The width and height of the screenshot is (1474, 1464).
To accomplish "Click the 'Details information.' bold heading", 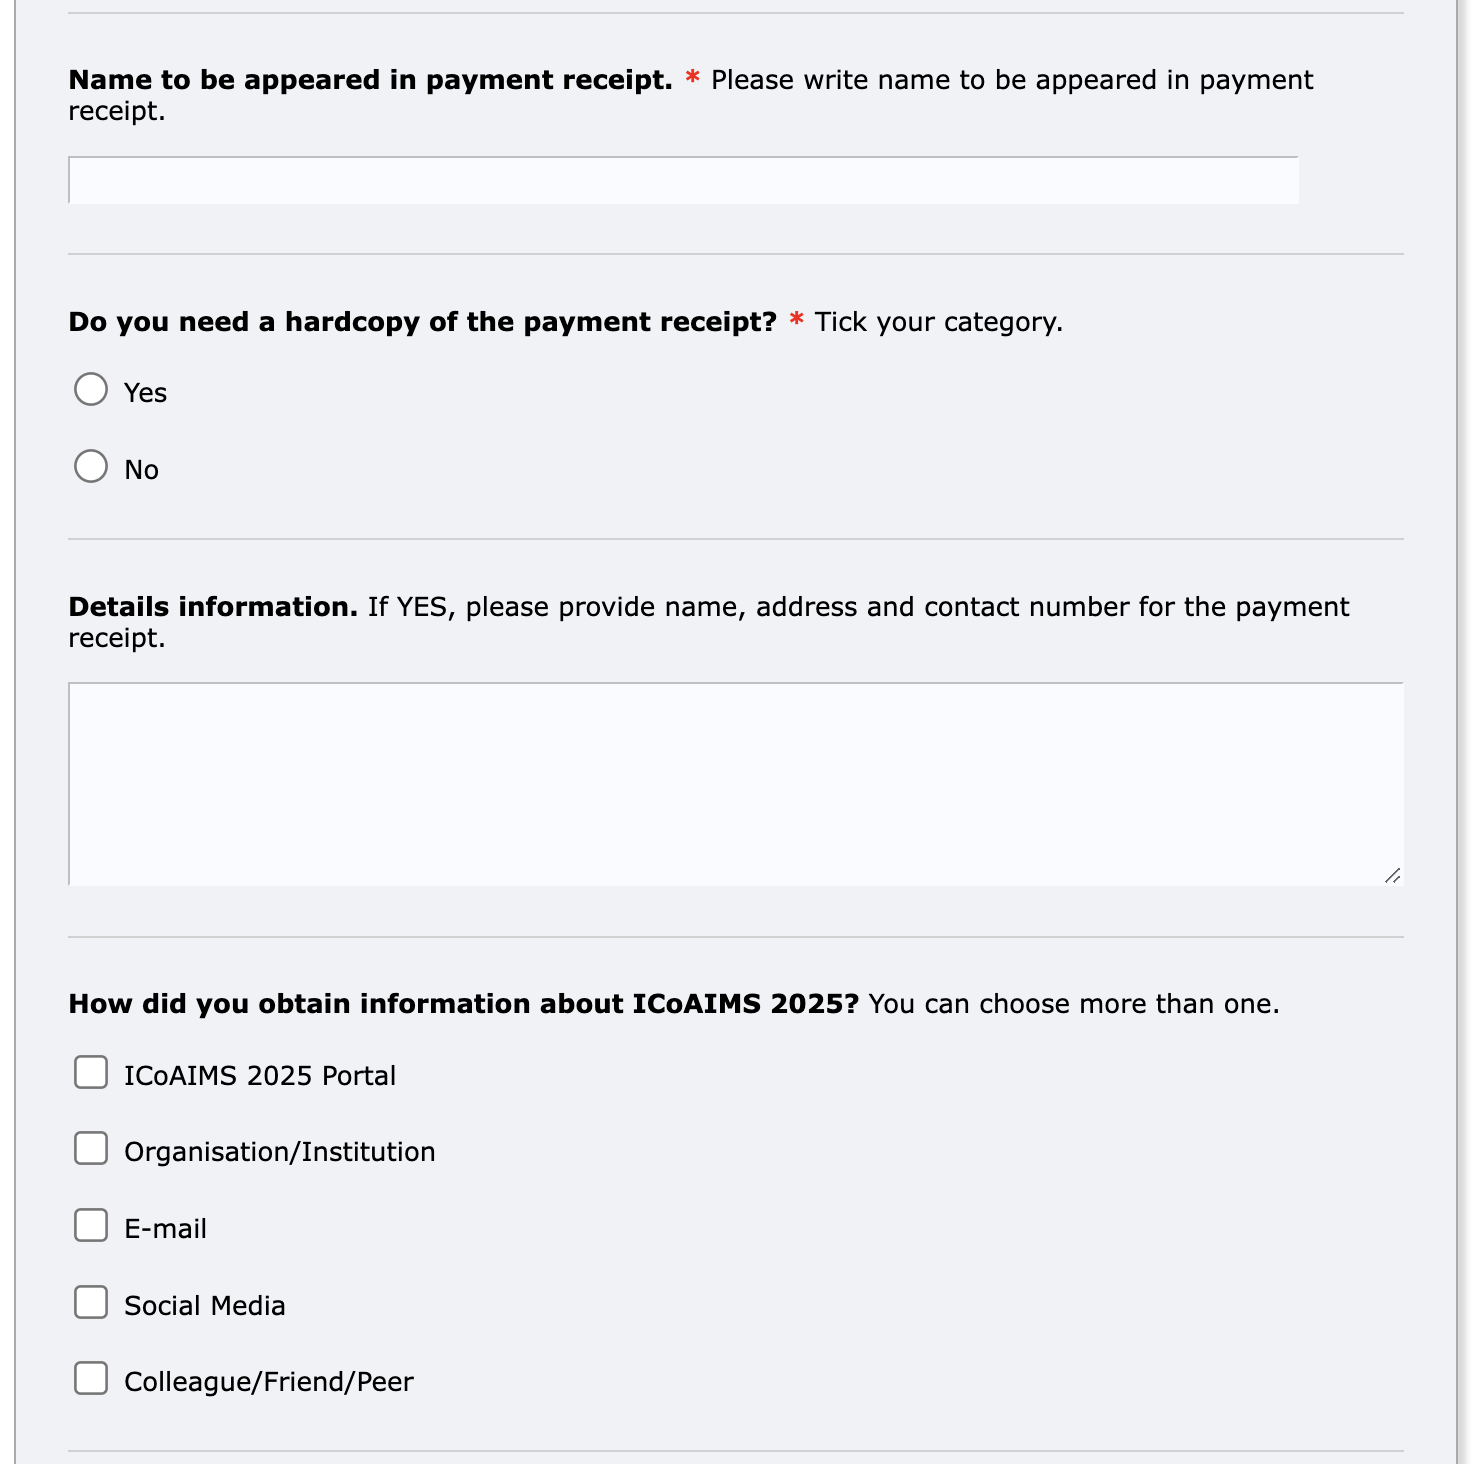I will 213,607.
